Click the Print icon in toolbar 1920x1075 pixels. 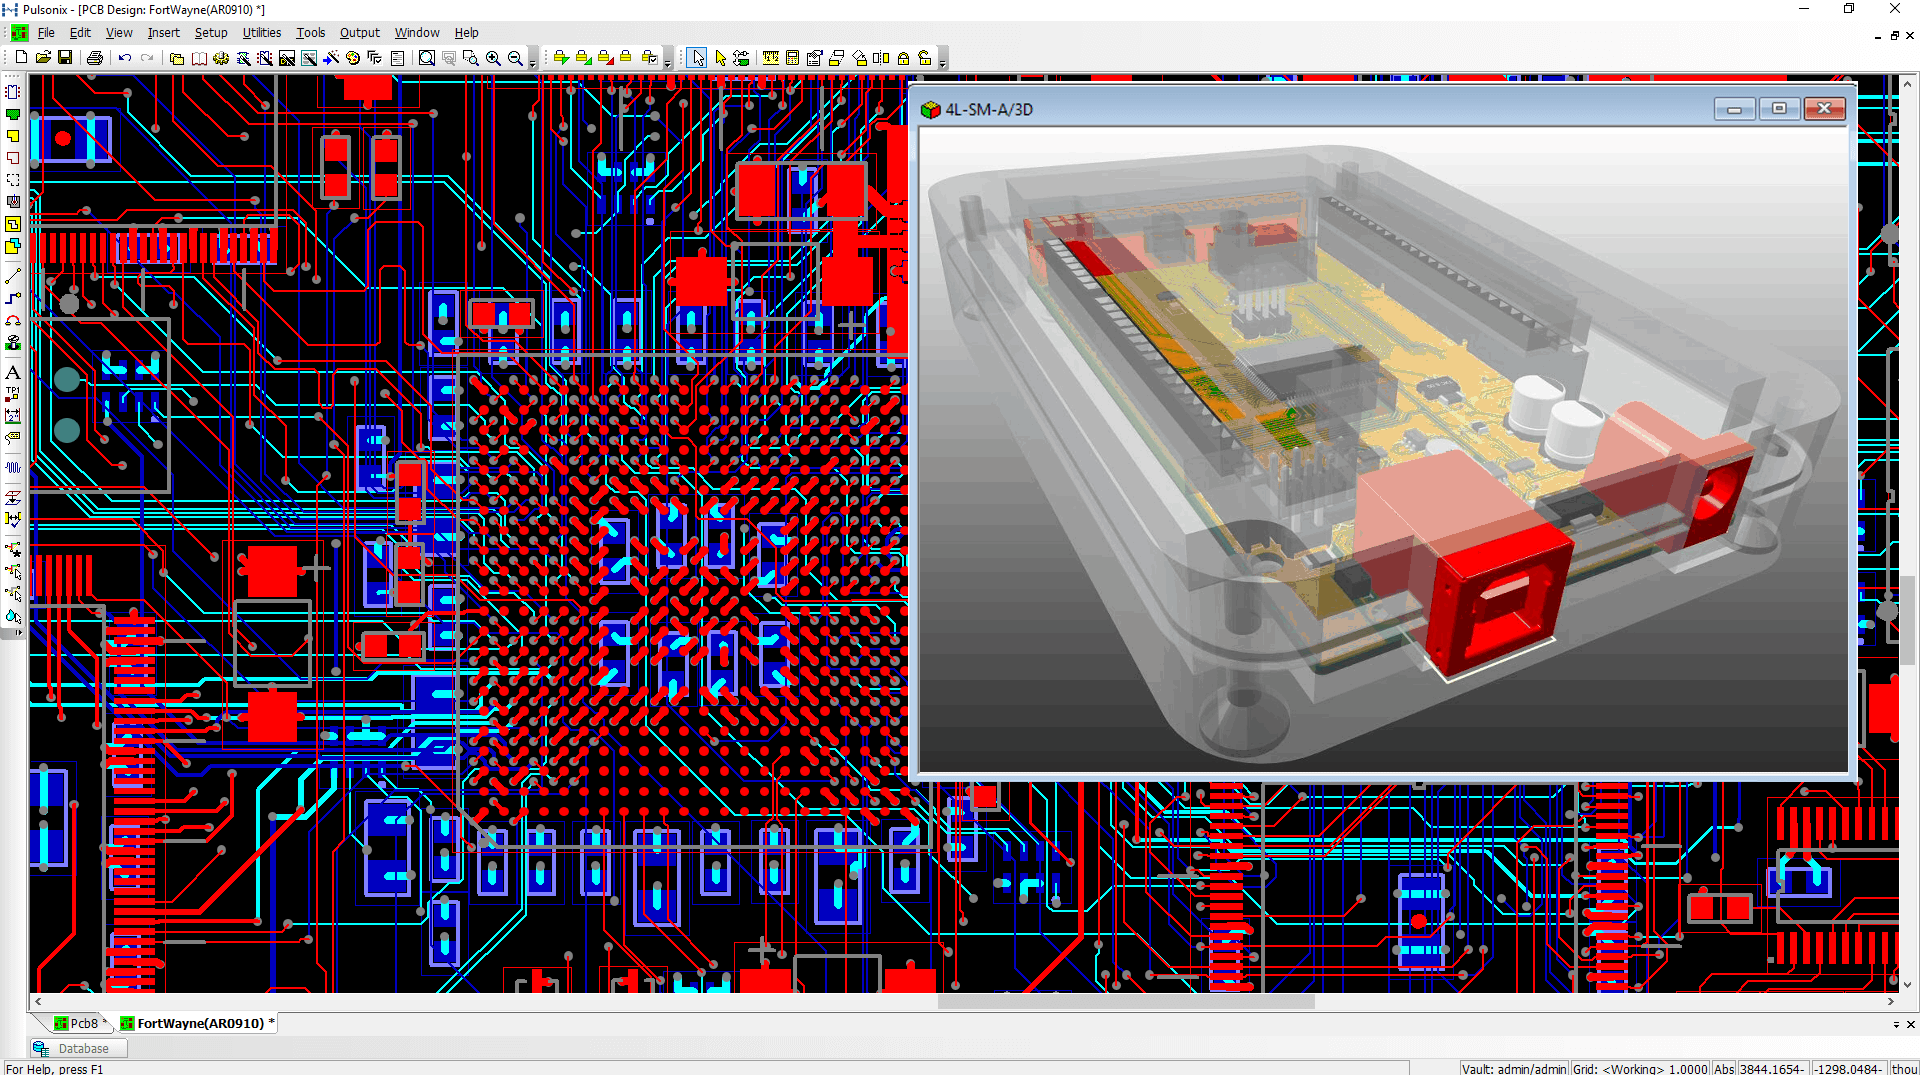[95, 58]
